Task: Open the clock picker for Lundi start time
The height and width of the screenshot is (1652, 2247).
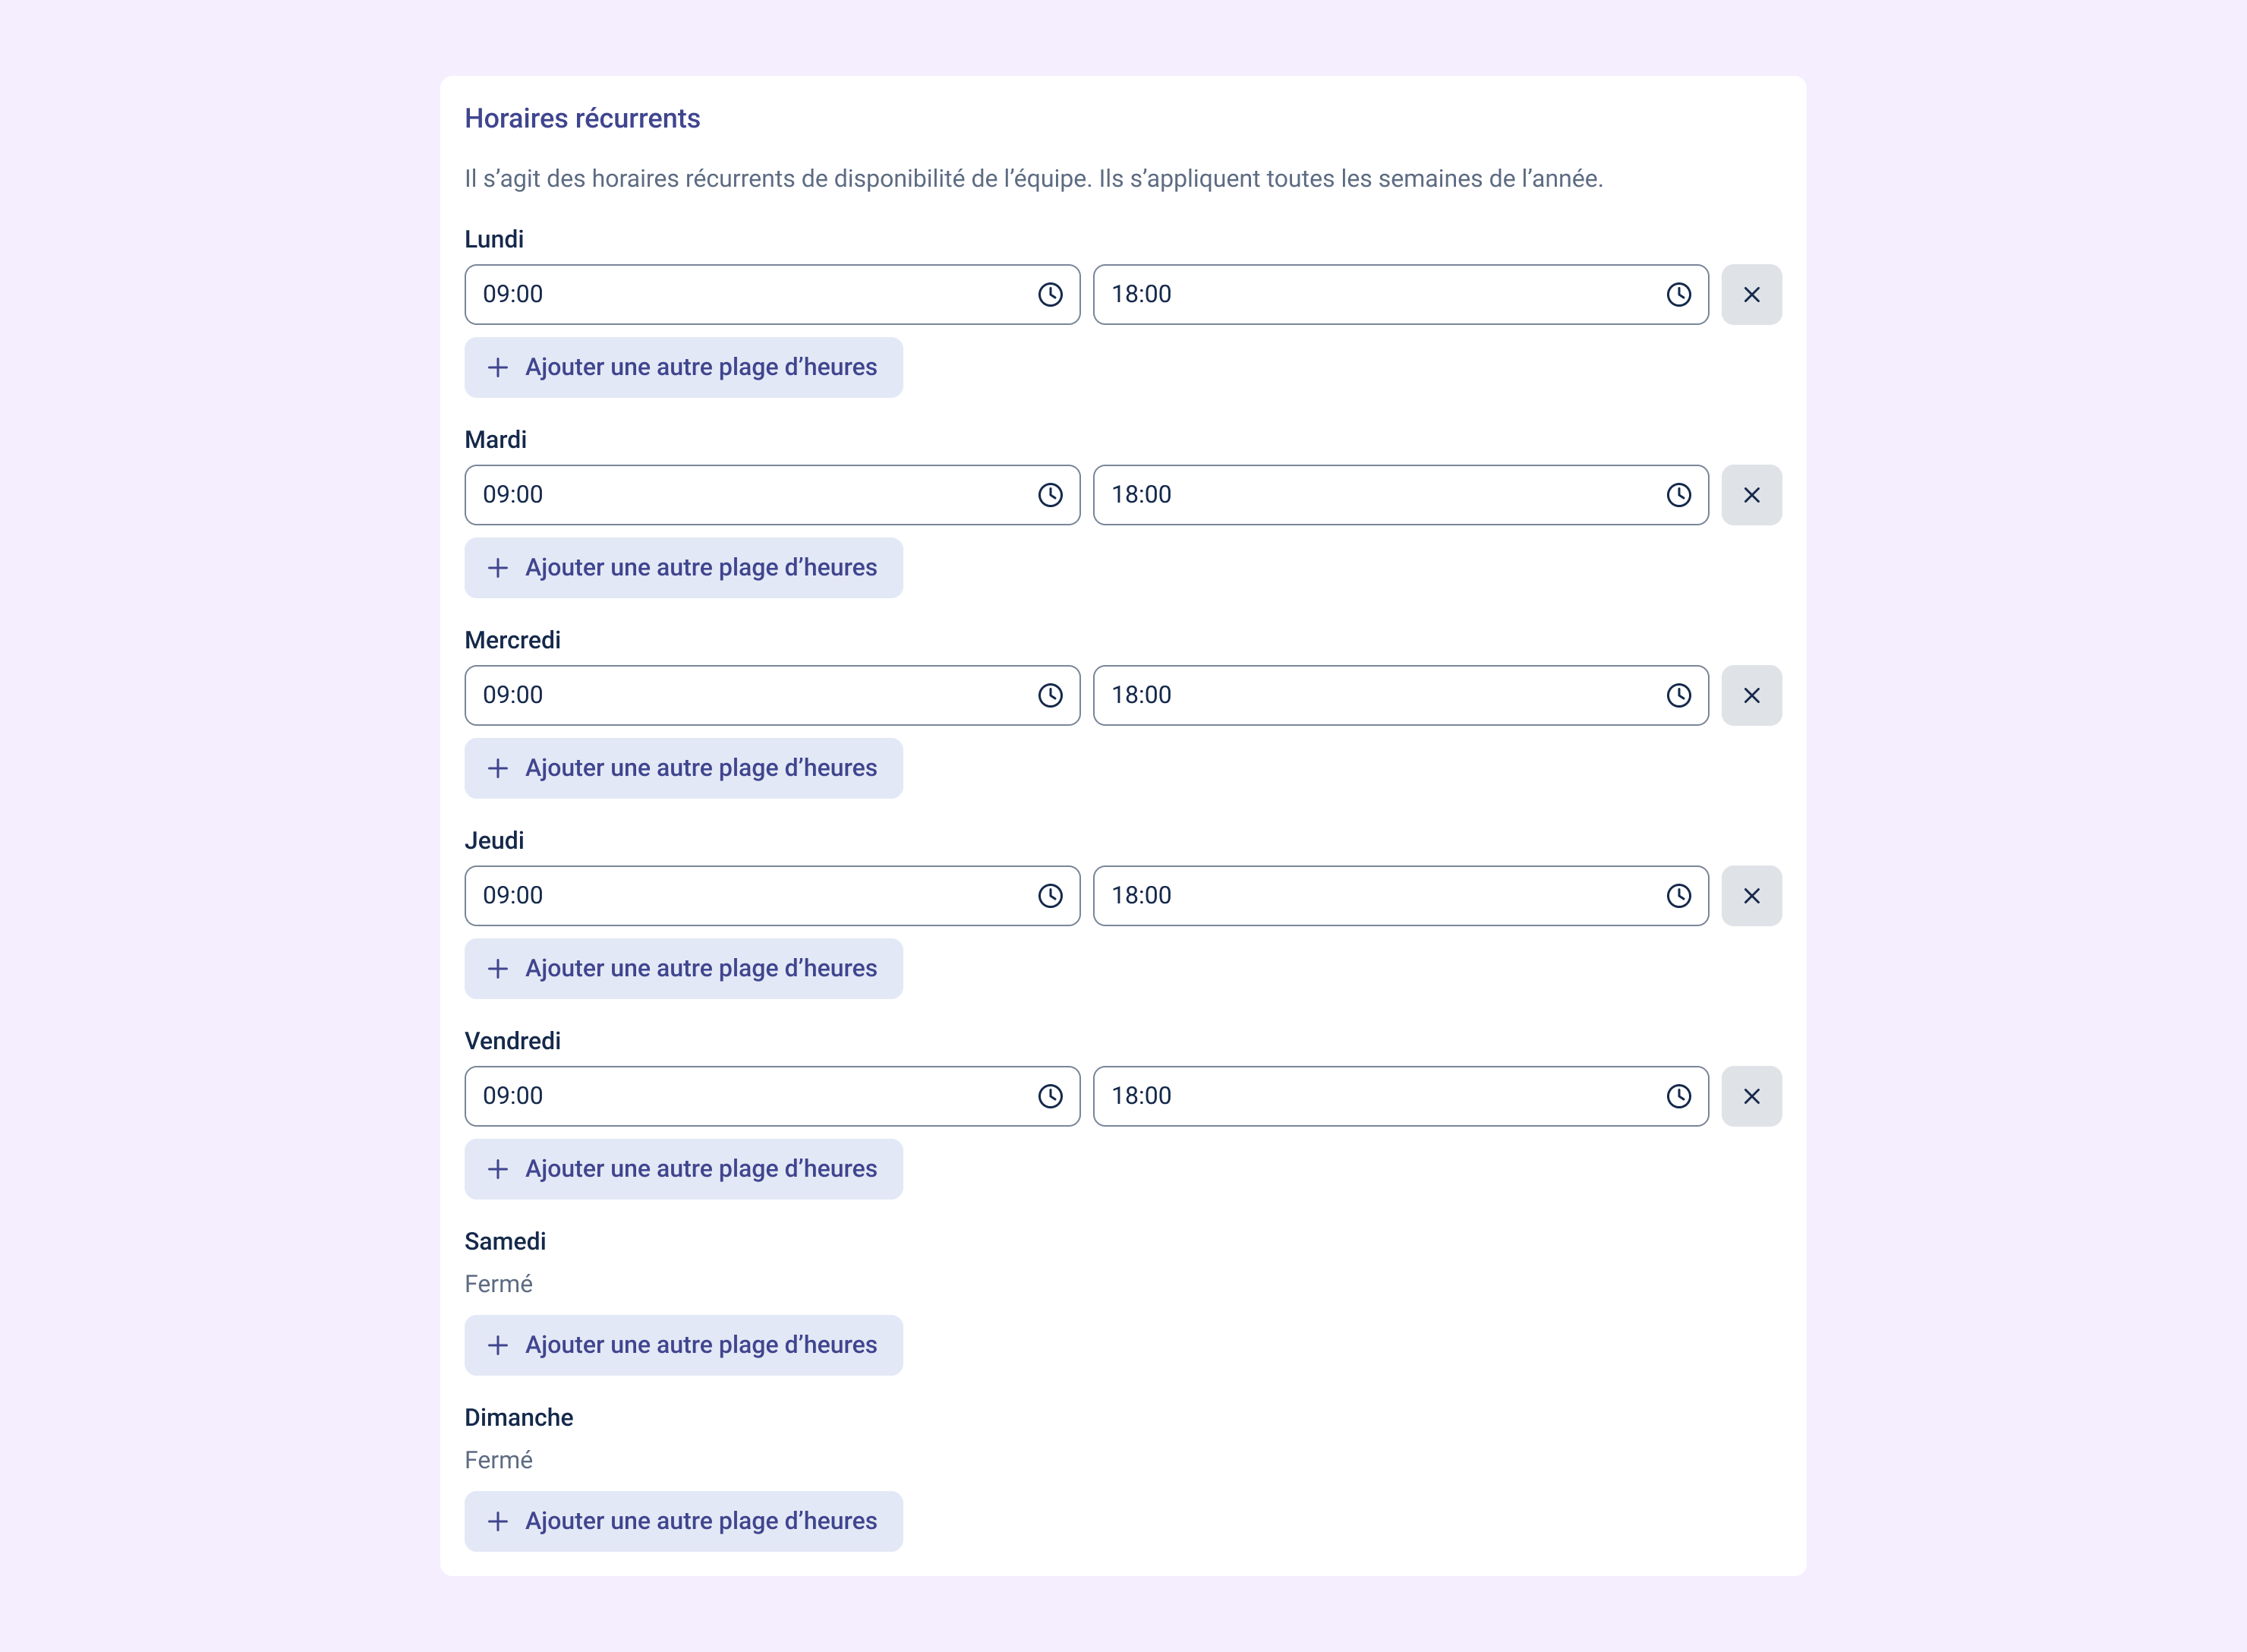Action: [1050, 294]
